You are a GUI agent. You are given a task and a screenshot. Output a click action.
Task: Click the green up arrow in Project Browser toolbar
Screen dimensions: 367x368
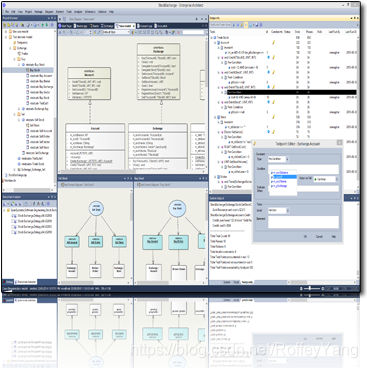pyautogui.click(x=42, y=25)
